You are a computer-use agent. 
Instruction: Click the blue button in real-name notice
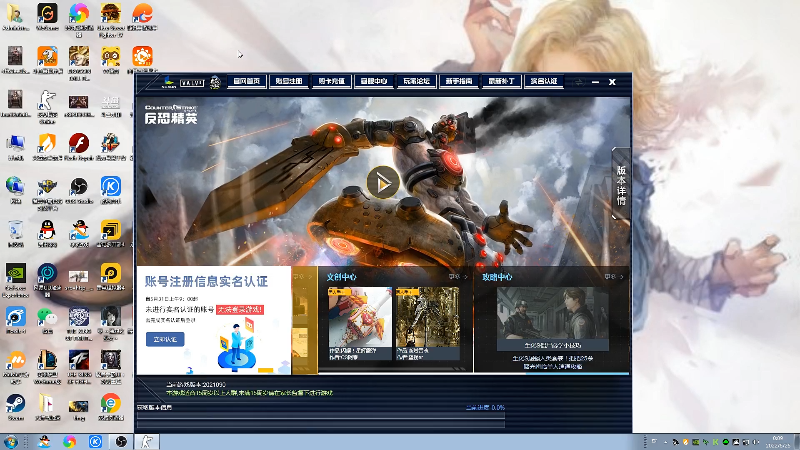click(165, 339)
